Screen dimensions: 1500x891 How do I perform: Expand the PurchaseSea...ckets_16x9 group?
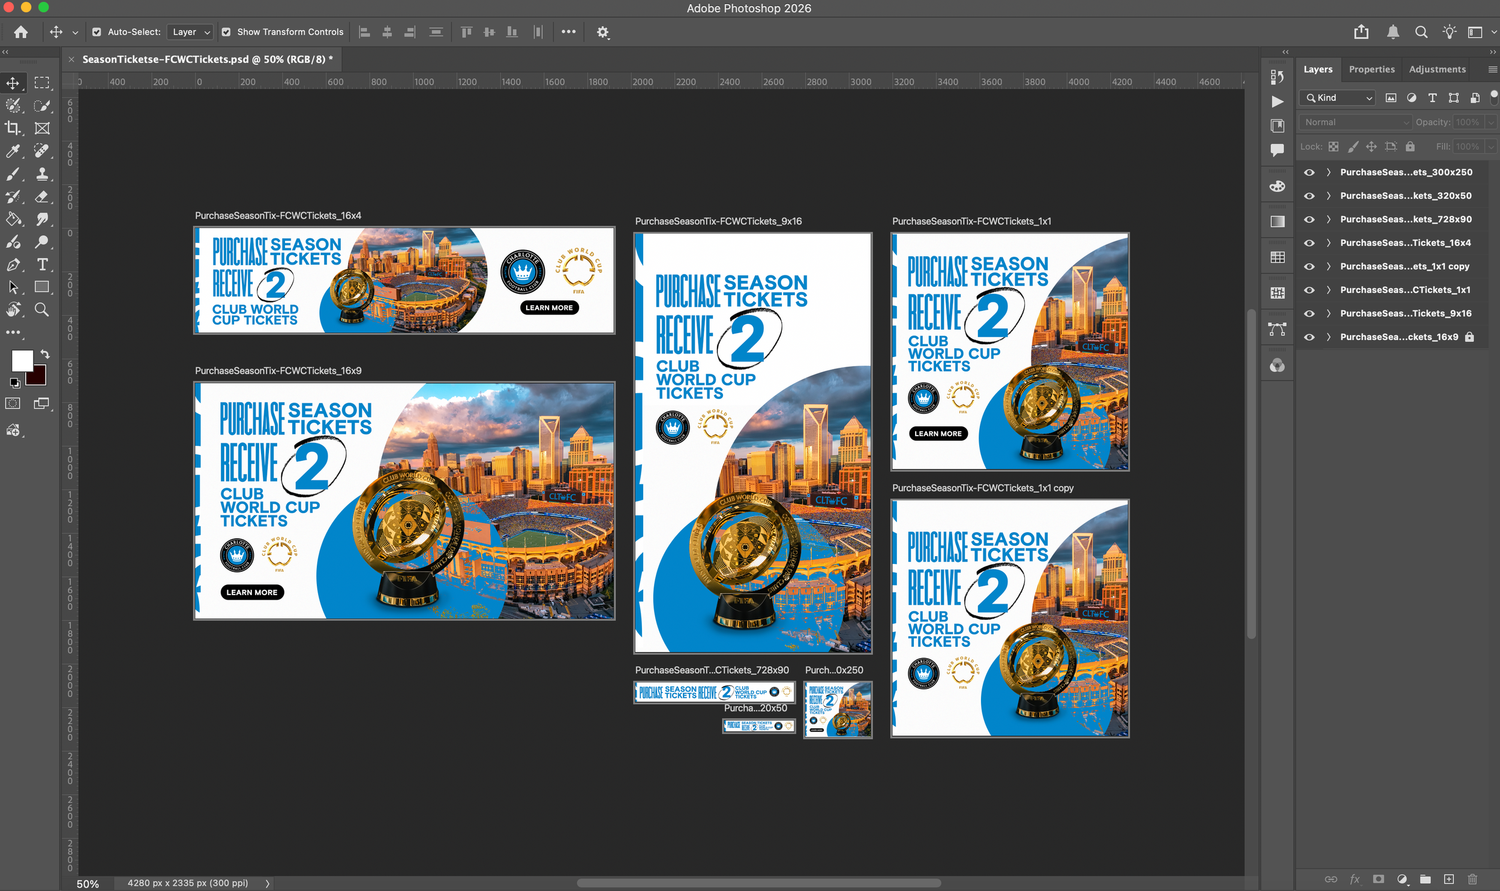[x=1328, y=337]
